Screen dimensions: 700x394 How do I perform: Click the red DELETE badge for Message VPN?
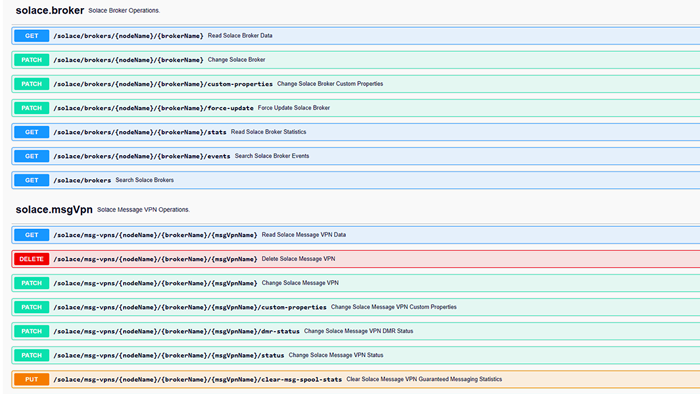[x=31, y=259]
